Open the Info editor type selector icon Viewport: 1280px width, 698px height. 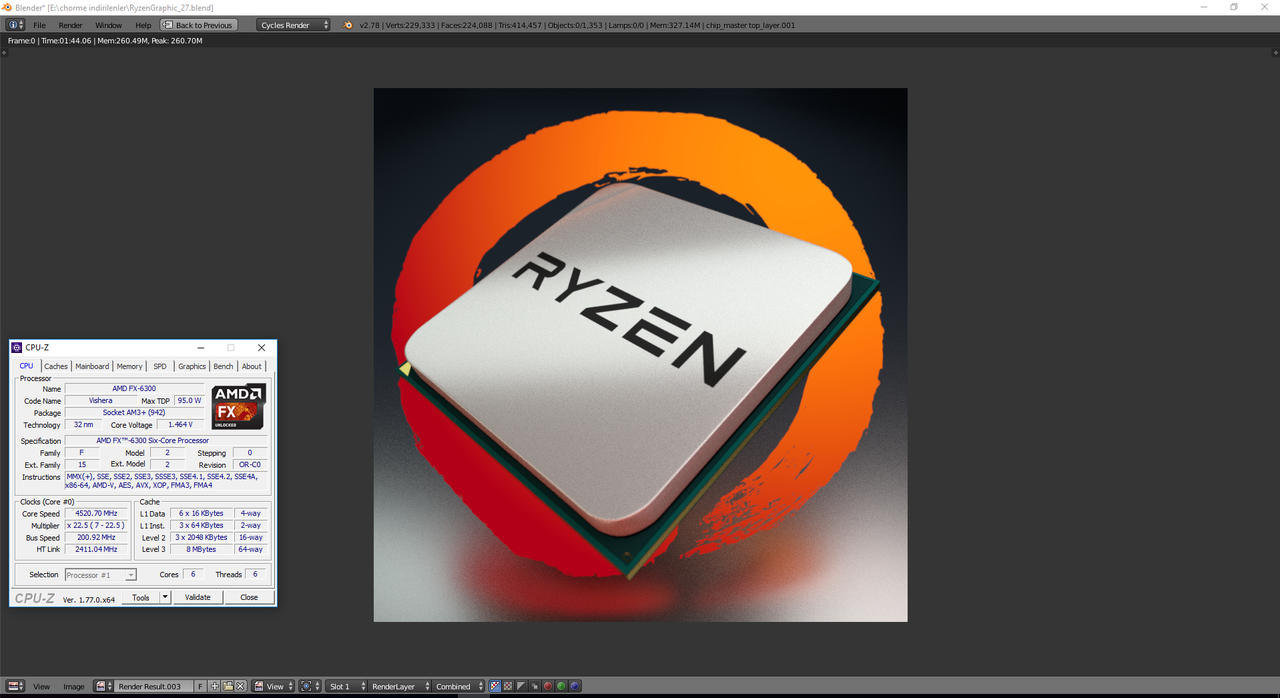tap(15, 25)
